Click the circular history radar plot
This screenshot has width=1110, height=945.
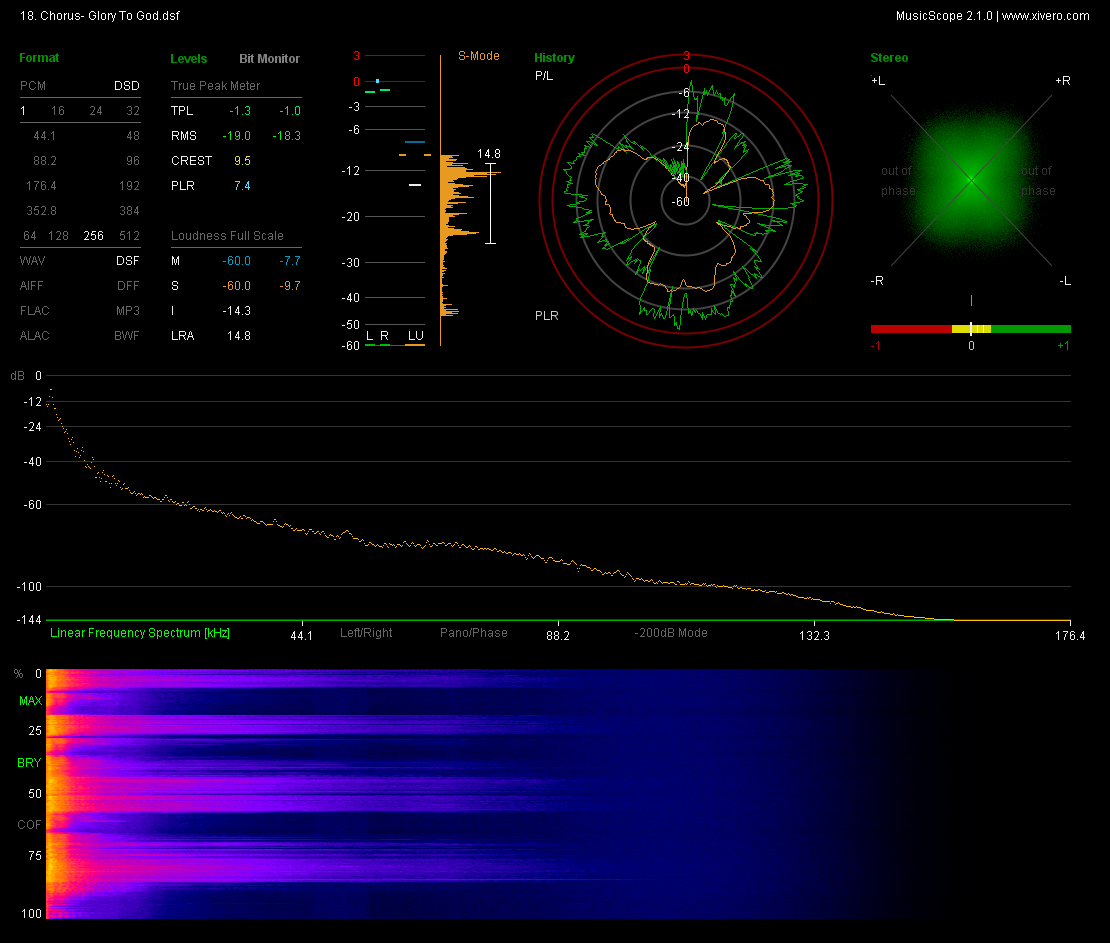(686, 200)
